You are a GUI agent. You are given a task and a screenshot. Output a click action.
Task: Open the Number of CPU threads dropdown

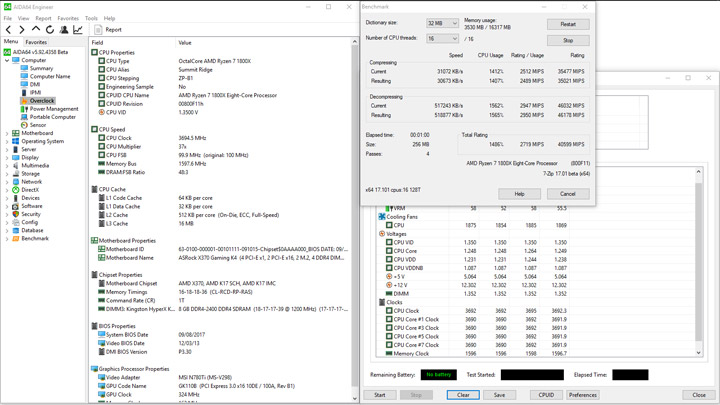(x=442, y=39)
